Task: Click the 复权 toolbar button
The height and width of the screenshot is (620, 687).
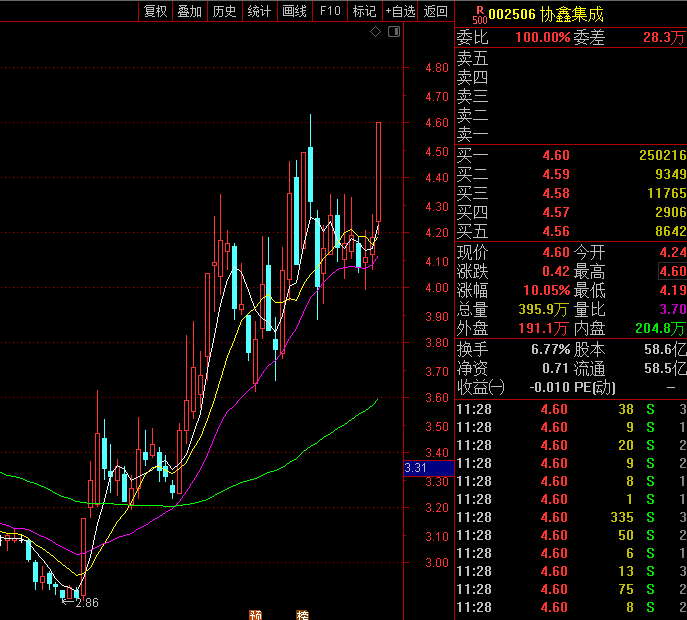Action: 155,11
